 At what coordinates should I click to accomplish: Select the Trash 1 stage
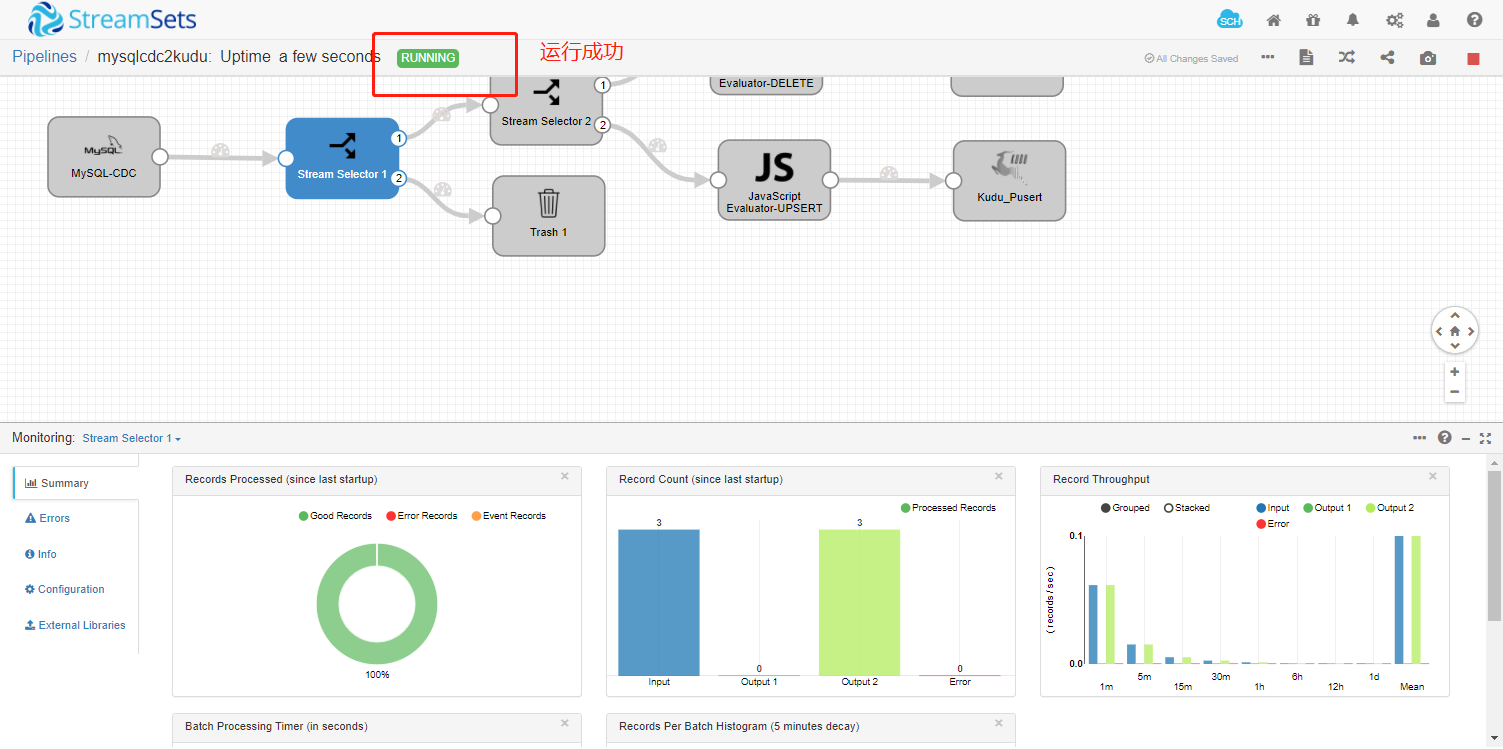click(548, 215)
